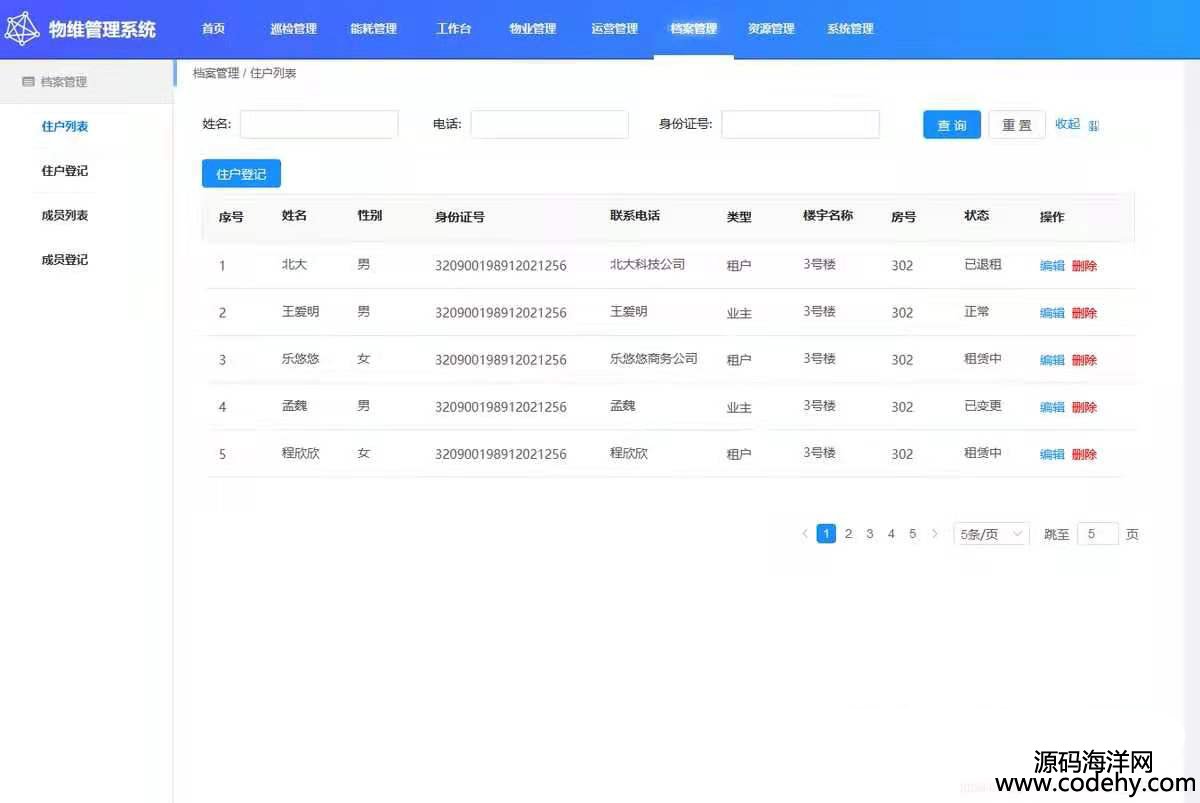The image size is (1200, 803).
Task: Go to the next page arrow
Action: 935,534
